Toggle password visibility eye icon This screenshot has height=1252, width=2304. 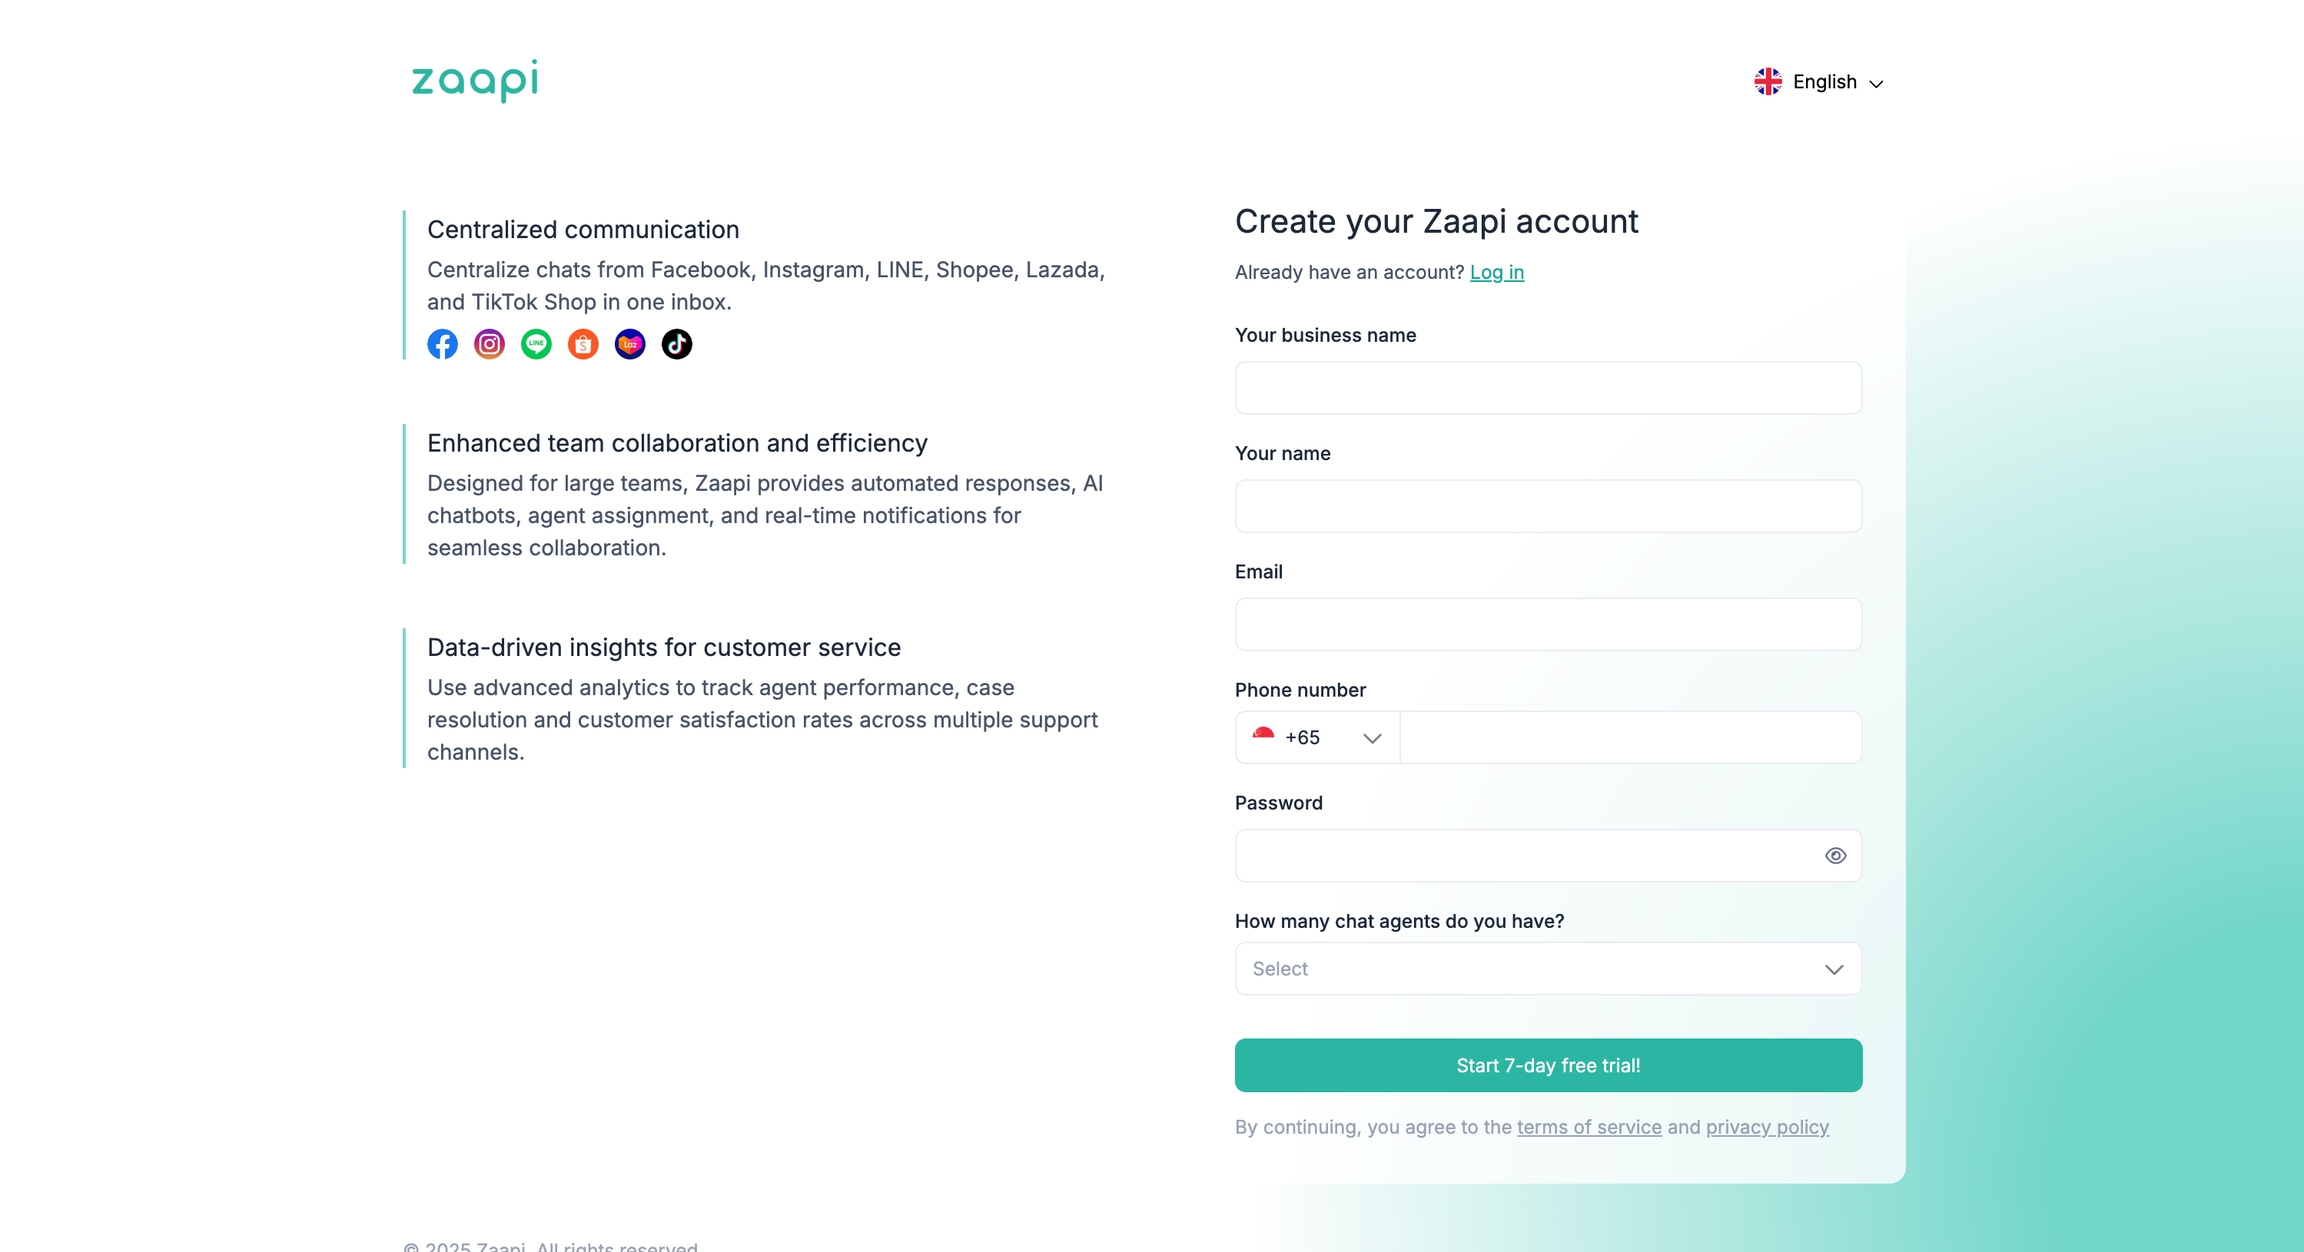tap(1835, 856)
